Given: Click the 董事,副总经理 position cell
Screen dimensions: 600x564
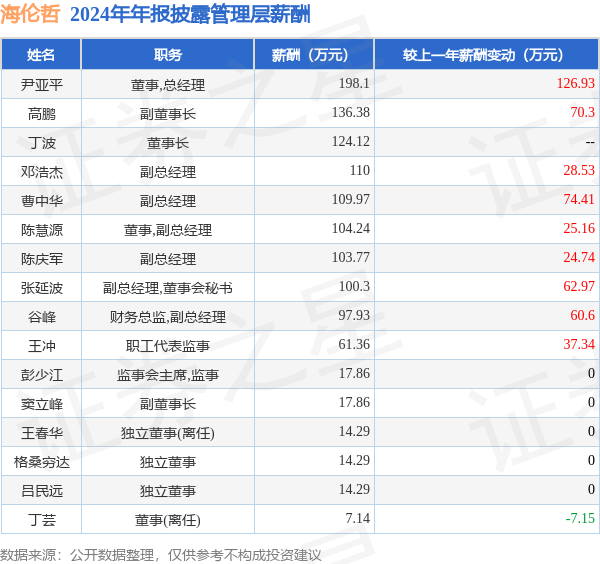Looking at the screenshot, I should (168, 230).
